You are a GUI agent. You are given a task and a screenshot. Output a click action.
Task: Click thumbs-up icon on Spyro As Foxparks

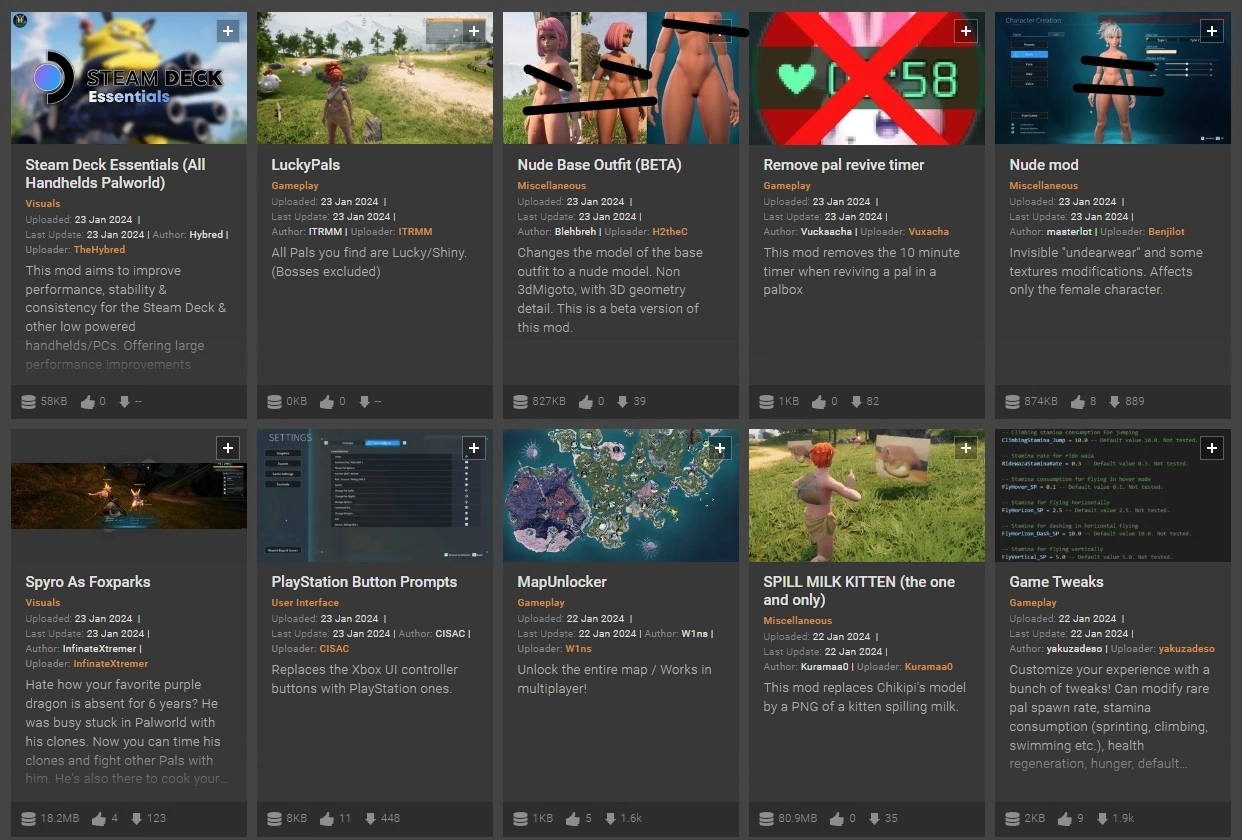[99, 818]
